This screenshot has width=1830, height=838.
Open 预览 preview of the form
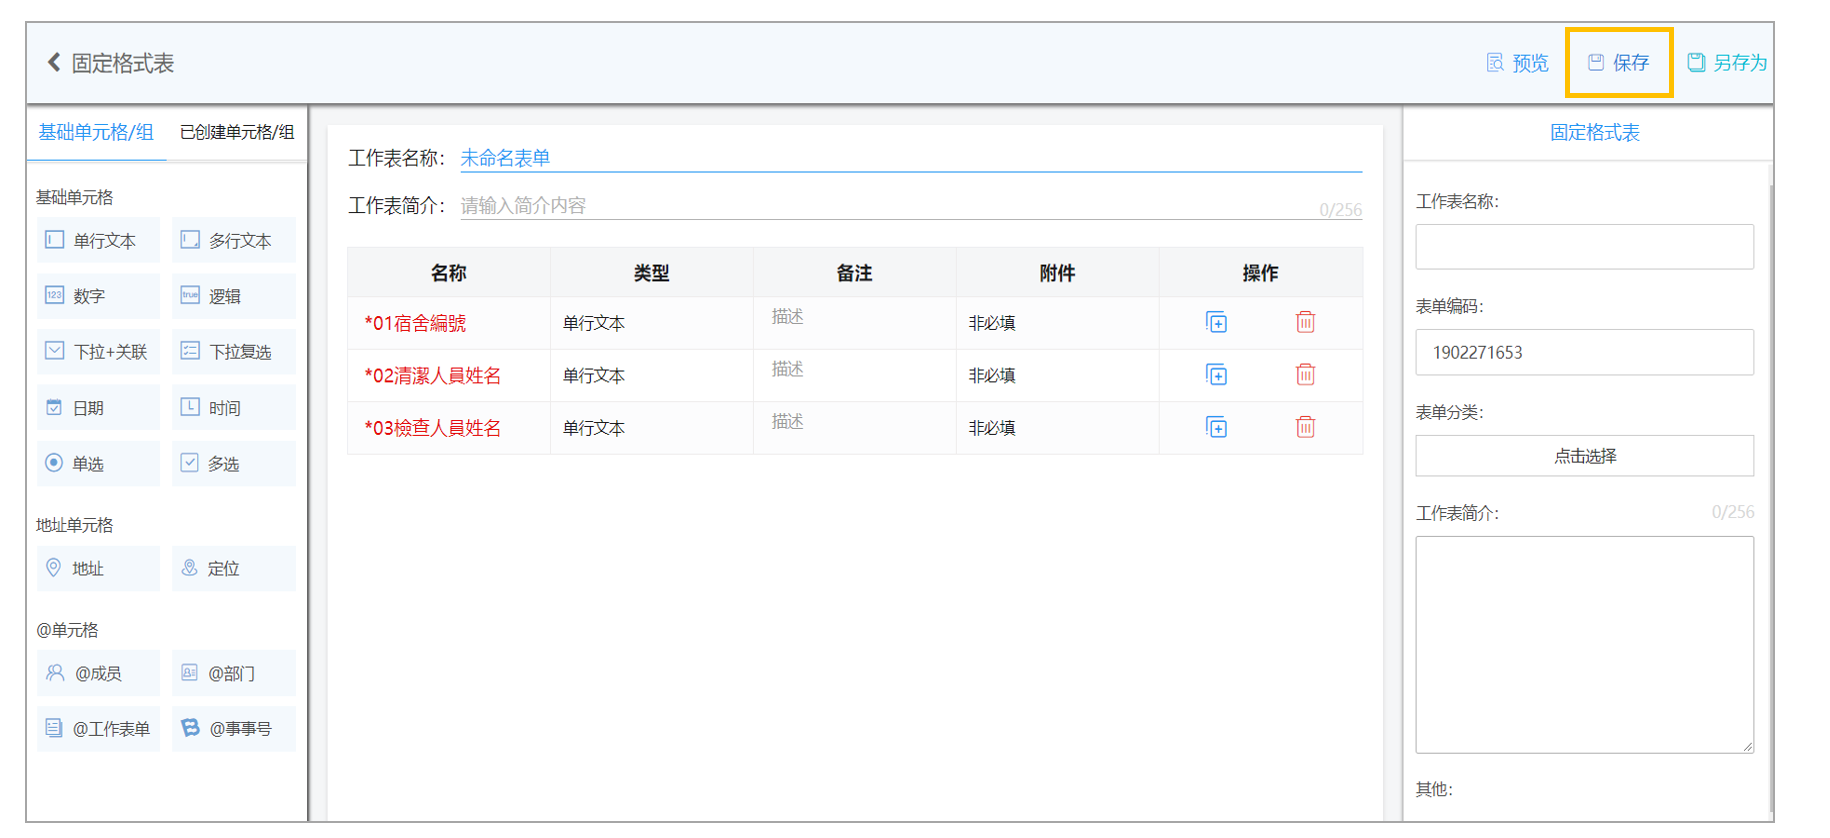[1517, 63]
